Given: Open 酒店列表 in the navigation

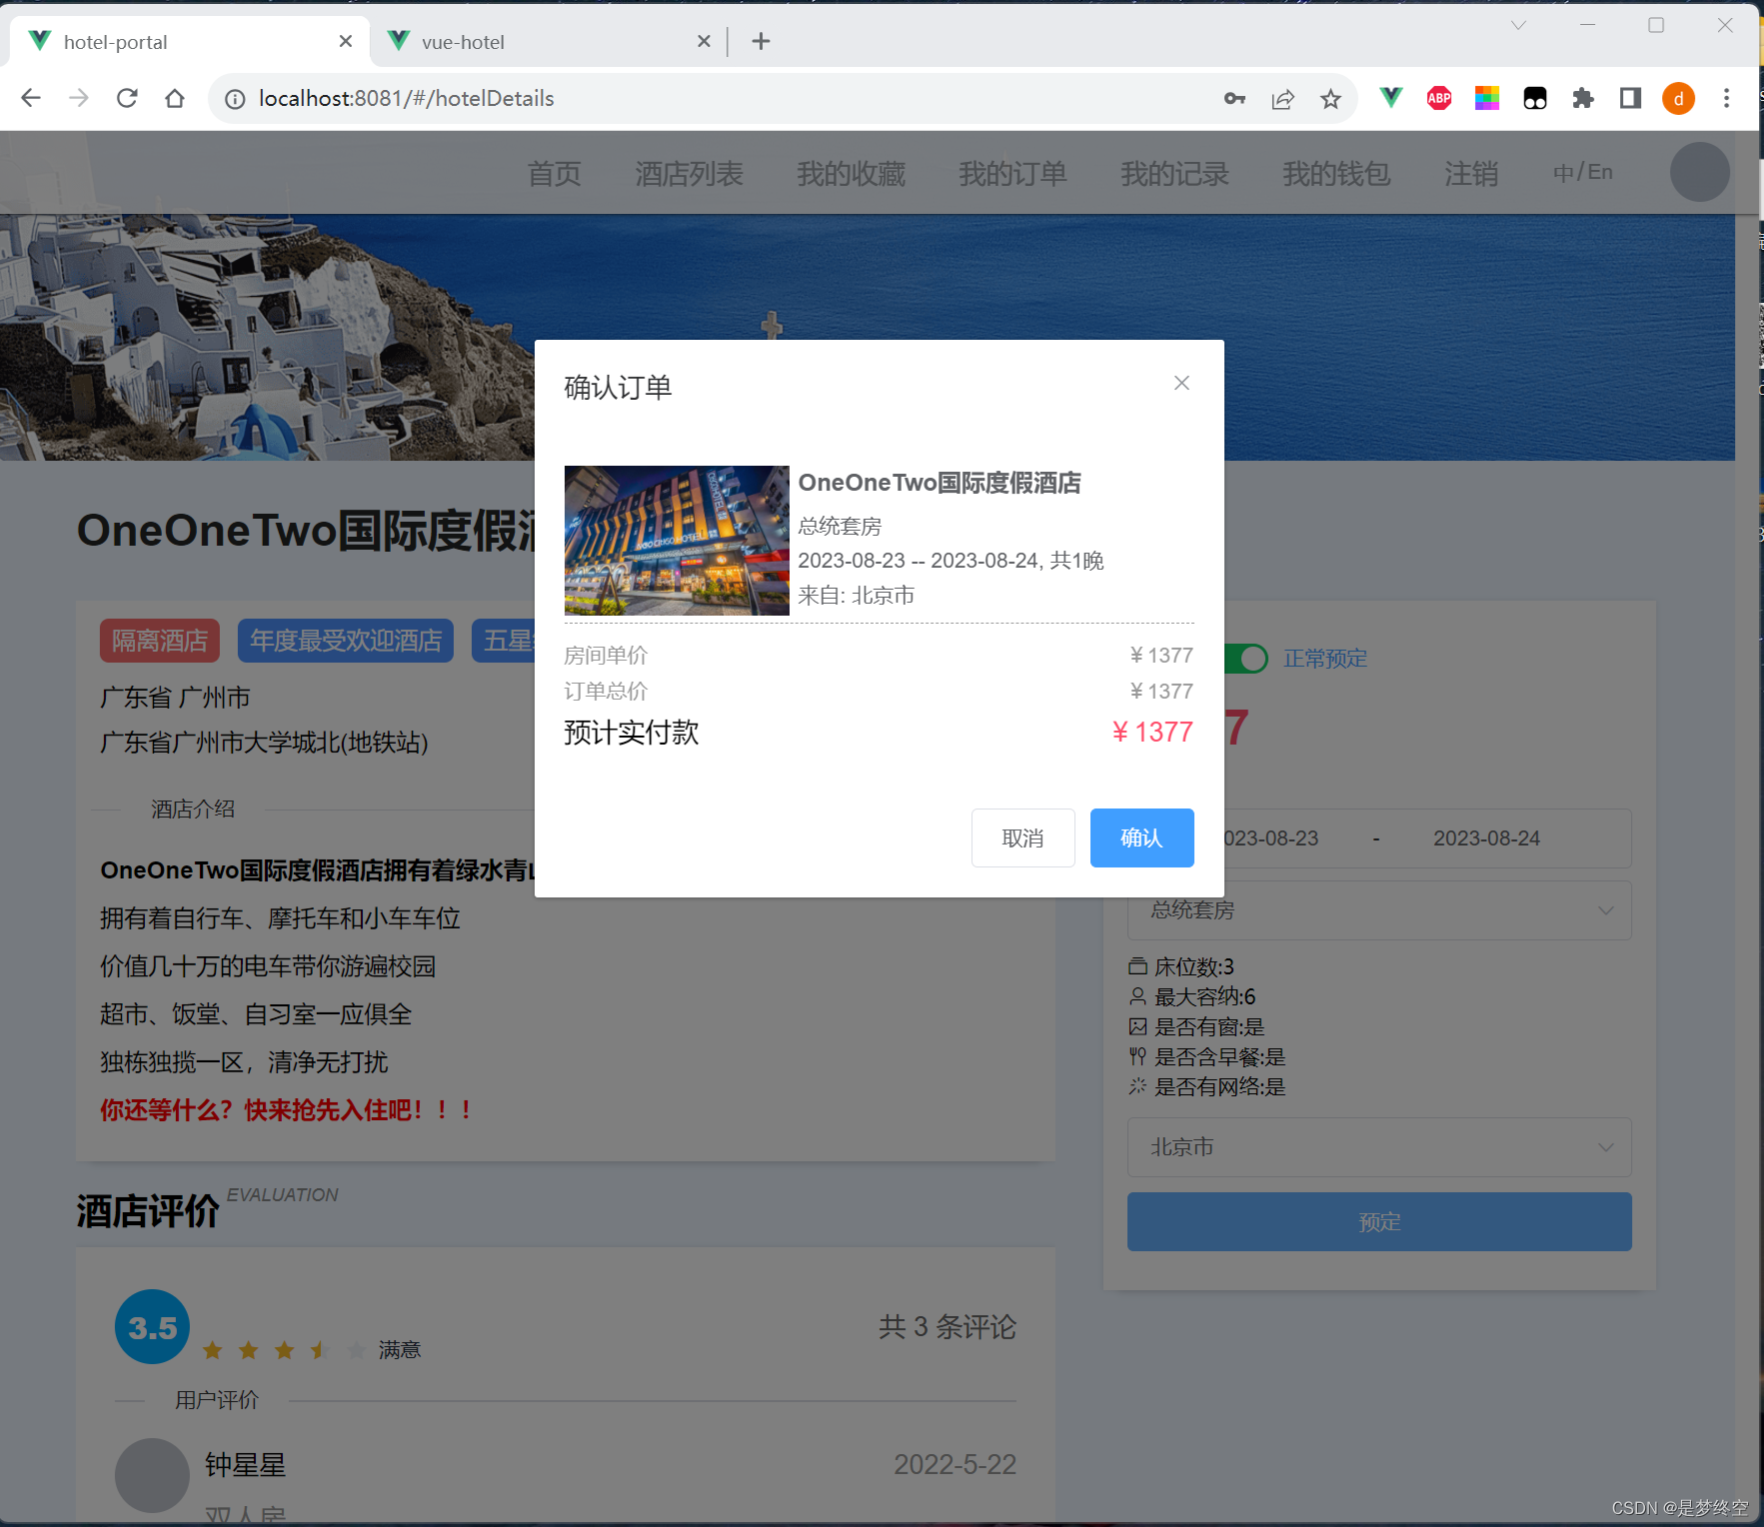Looking at the screenshot, I should pos(689,173).
